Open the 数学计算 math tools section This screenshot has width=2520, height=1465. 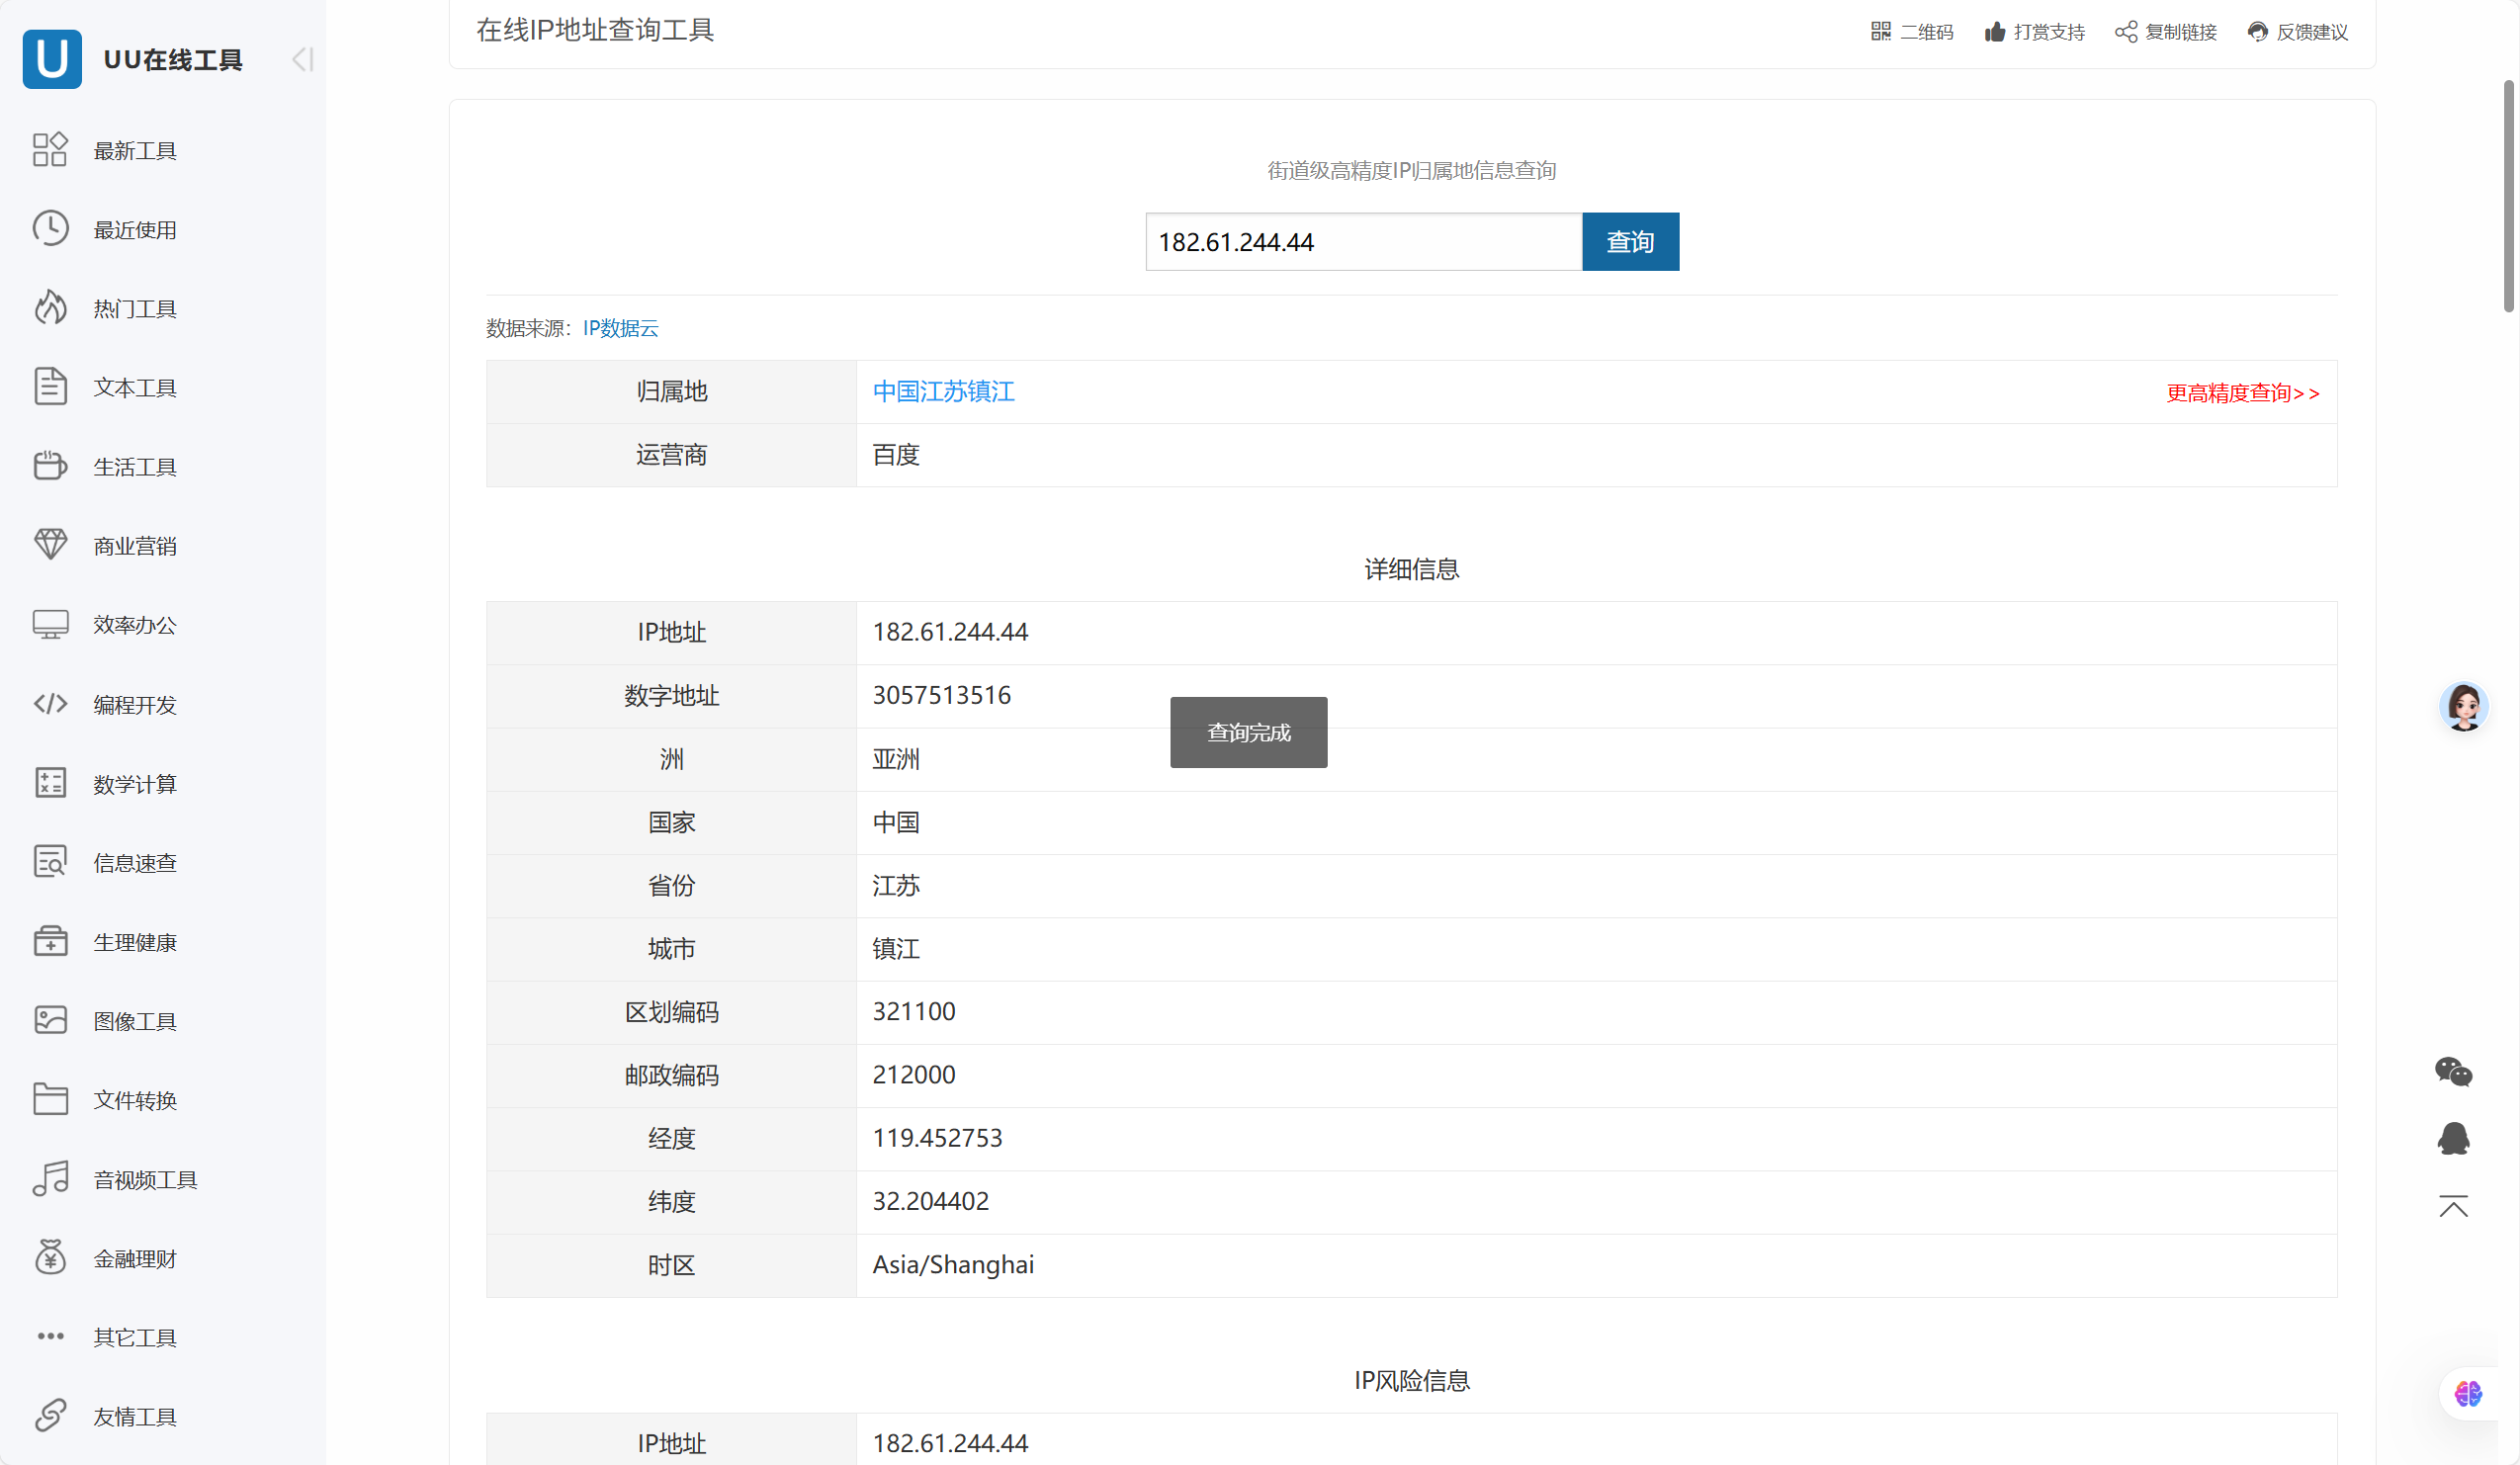pyautogui.click(x=134, y=783)
